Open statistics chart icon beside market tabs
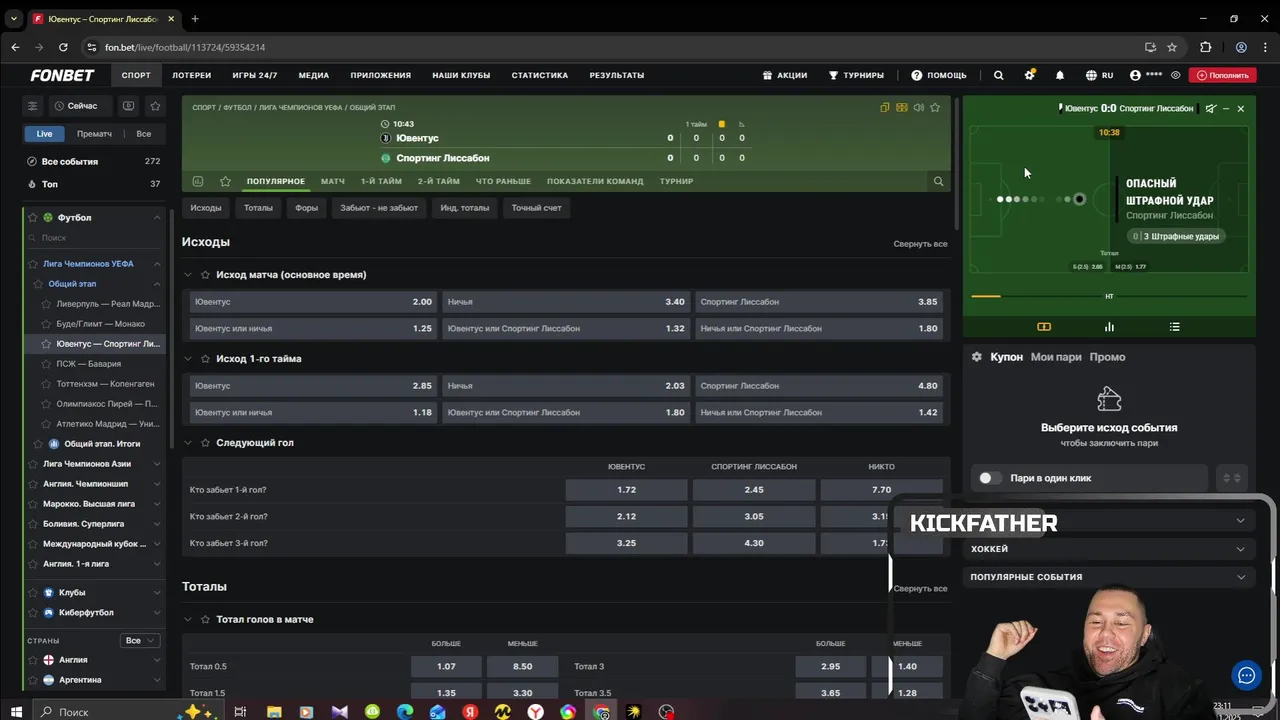This screenshot has width=1280, height=720. (x=198, y=181)
